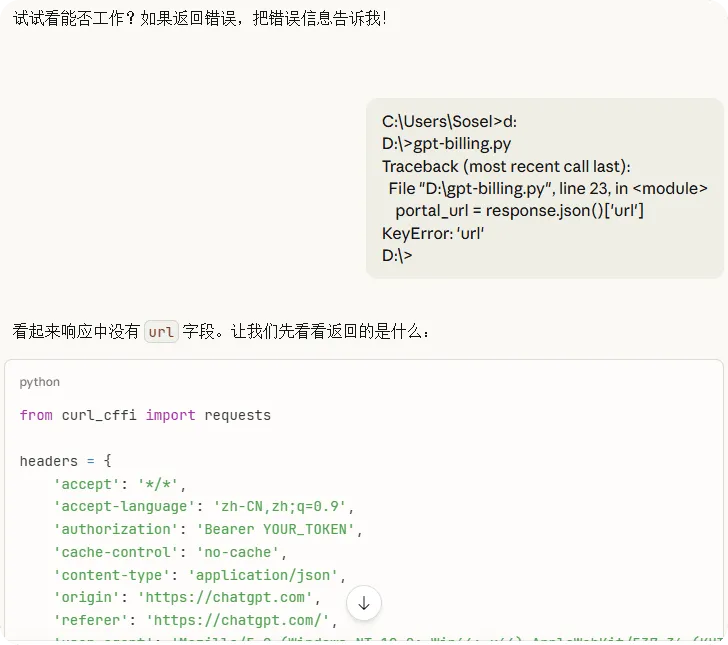Click the 'accept-language' header line
This screenshot has width=728, height=645.
tap(203, 506)
